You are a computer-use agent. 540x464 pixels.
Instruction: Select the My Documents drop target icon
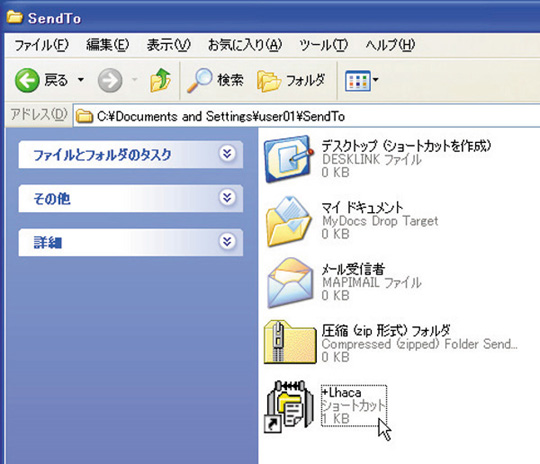289,221
